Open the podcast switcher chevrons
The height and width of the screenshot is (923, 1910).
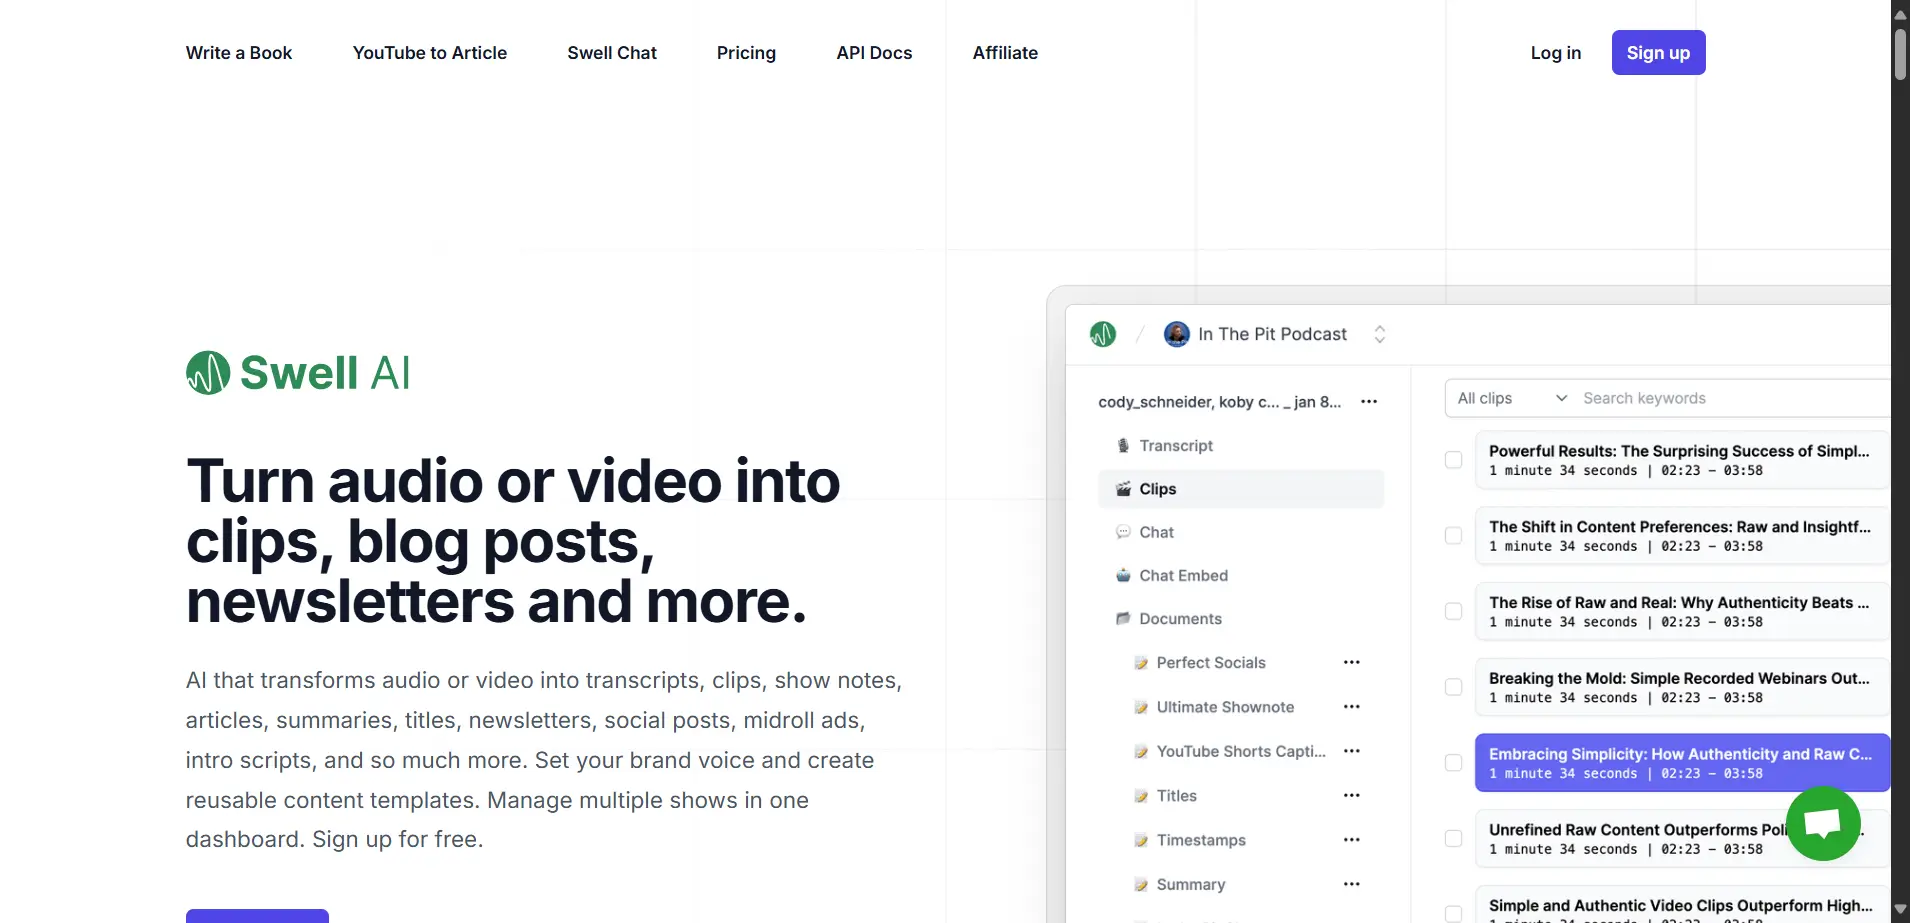click(1379, 334)
